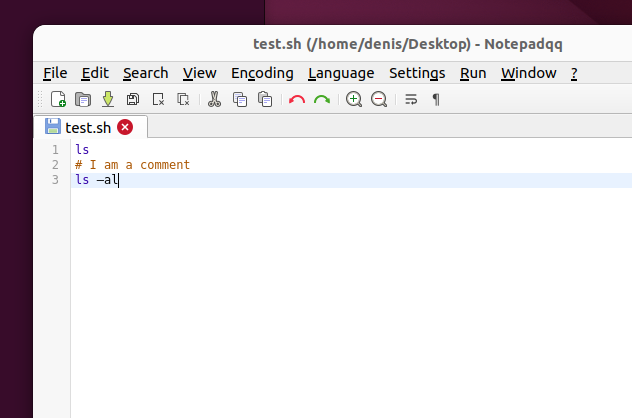Place cursor on first line 'ls'

[82, 150]
